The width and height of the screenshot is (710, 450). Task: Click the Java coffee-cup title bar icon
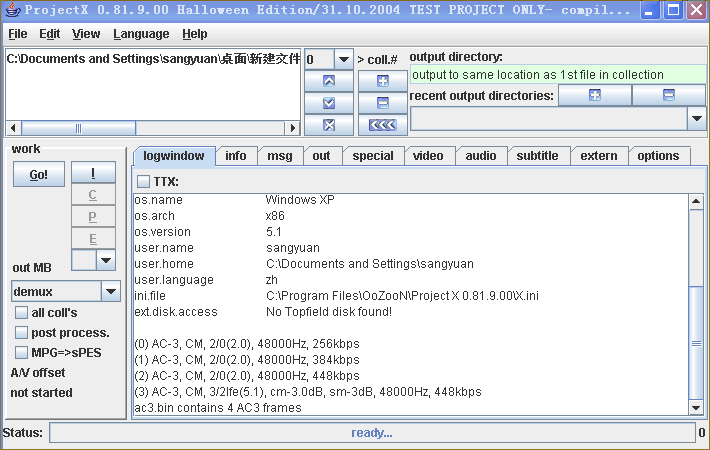(12, 10)
